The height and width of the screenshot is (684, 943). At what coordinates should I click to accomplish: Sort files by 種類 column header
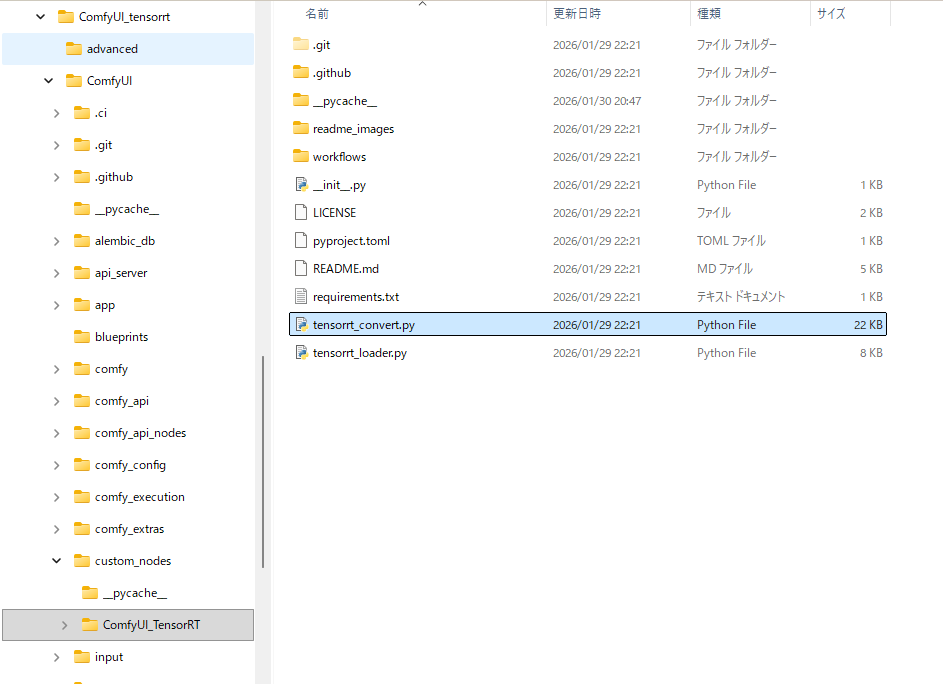click(x=708, y=14)
